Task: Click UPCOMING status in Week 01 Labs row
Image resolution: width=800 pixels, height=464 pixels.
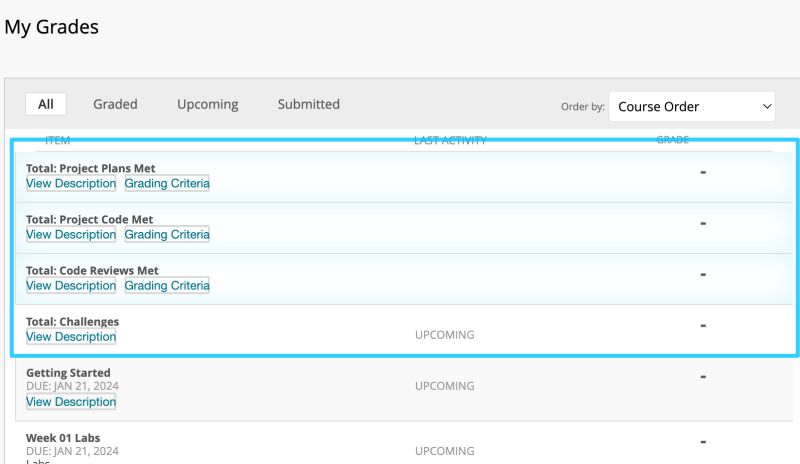Action: [444, 451]
